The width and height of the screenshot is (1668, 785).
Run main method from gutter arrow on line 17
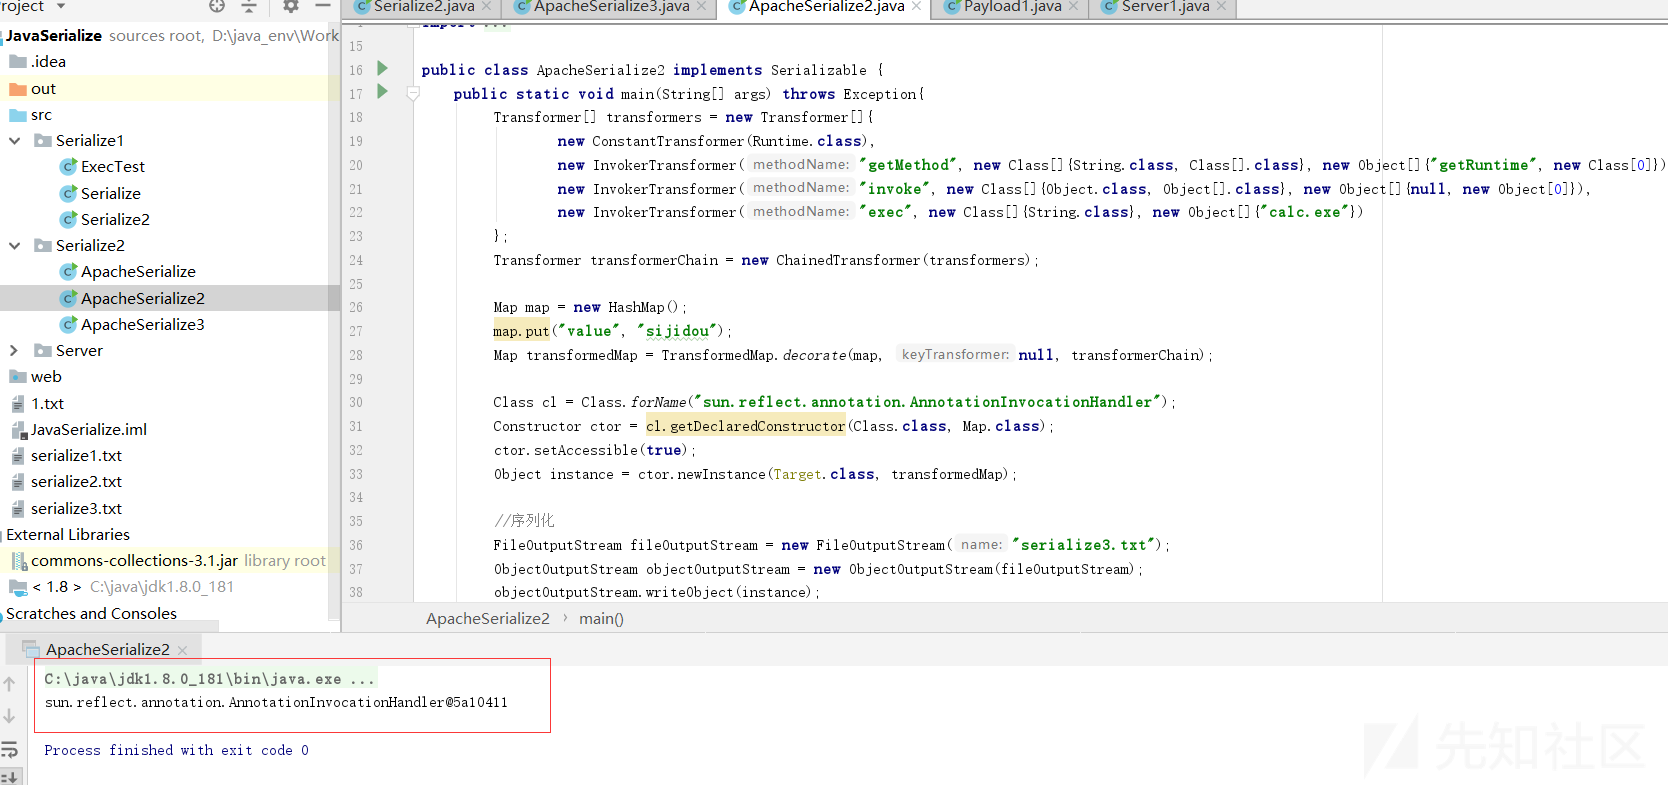382,92
